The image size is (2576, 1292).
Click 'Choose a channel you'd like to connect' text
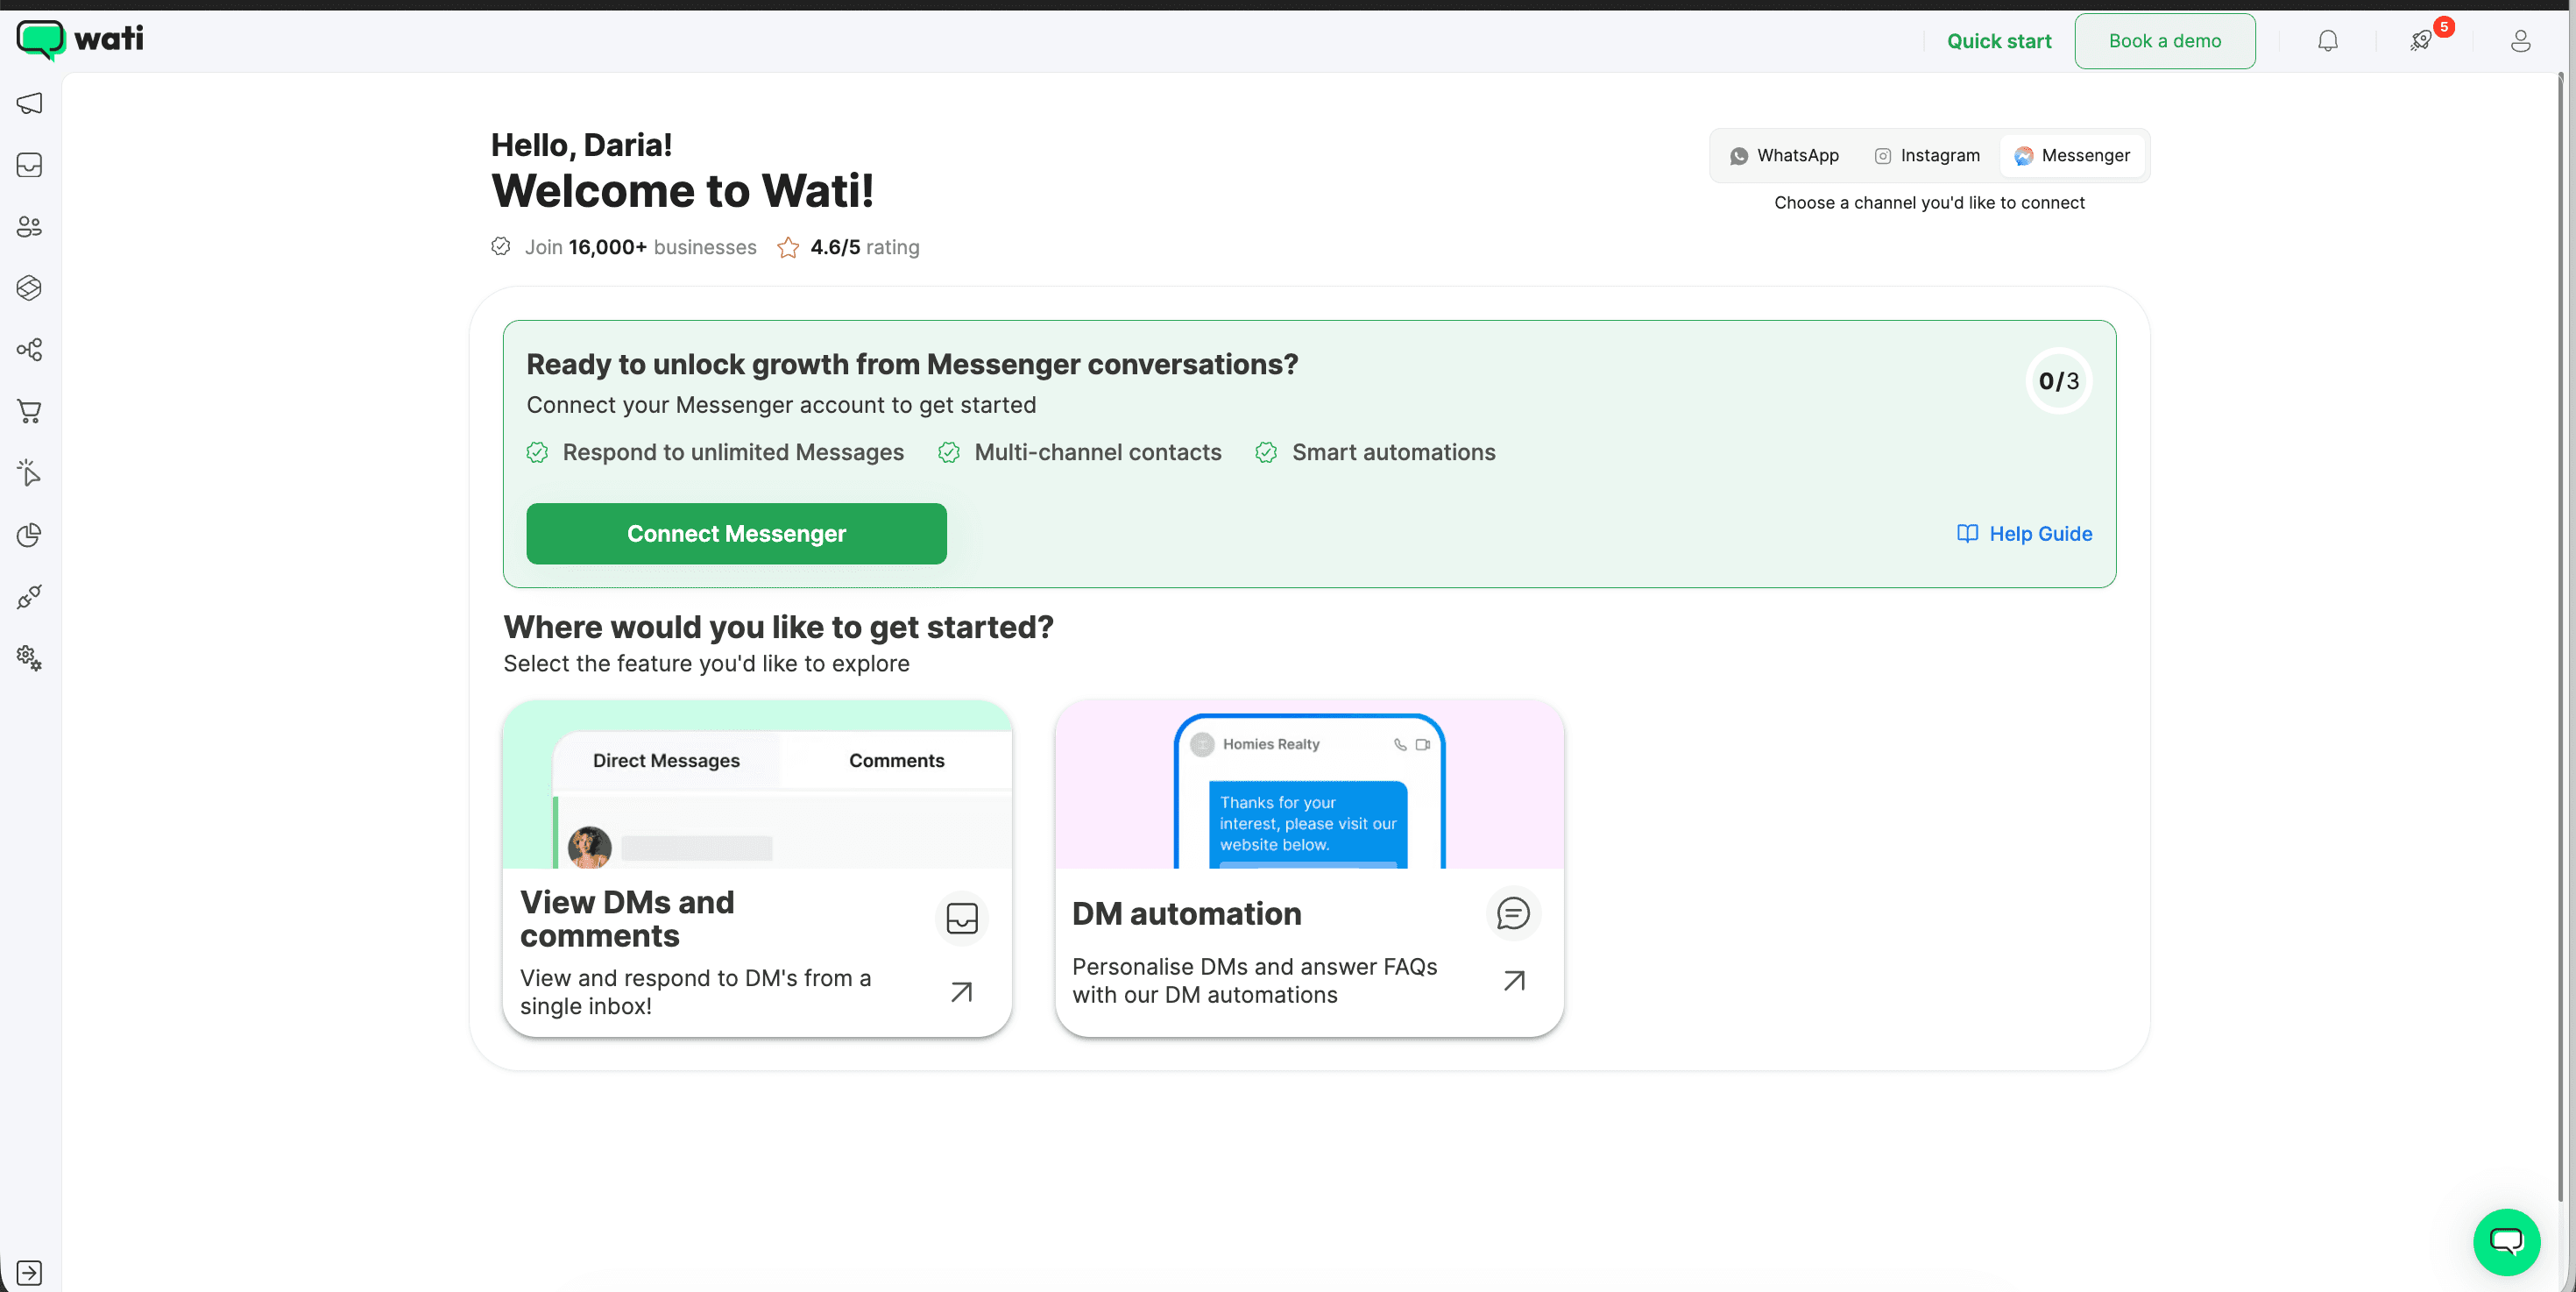click(x=1929, y=203)
